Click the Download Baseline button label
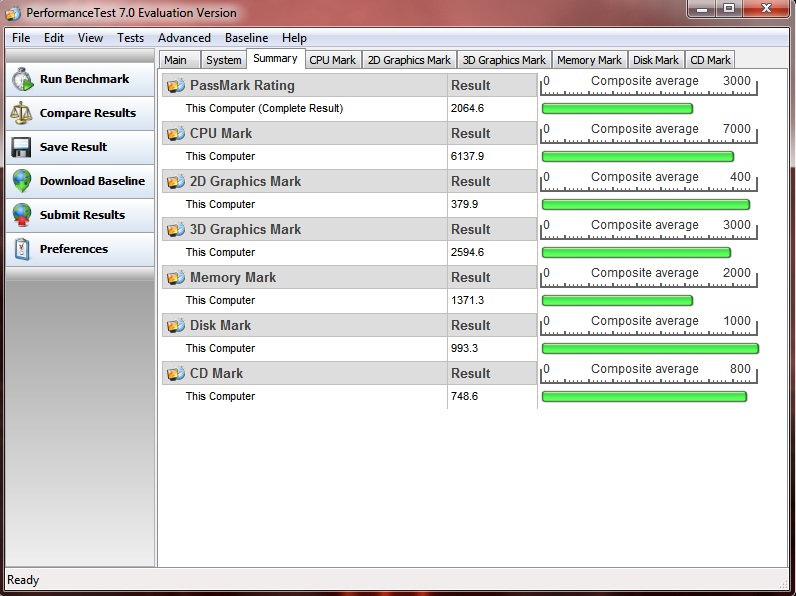This screenshot has width=796, height=596. [x=92, y=181]
